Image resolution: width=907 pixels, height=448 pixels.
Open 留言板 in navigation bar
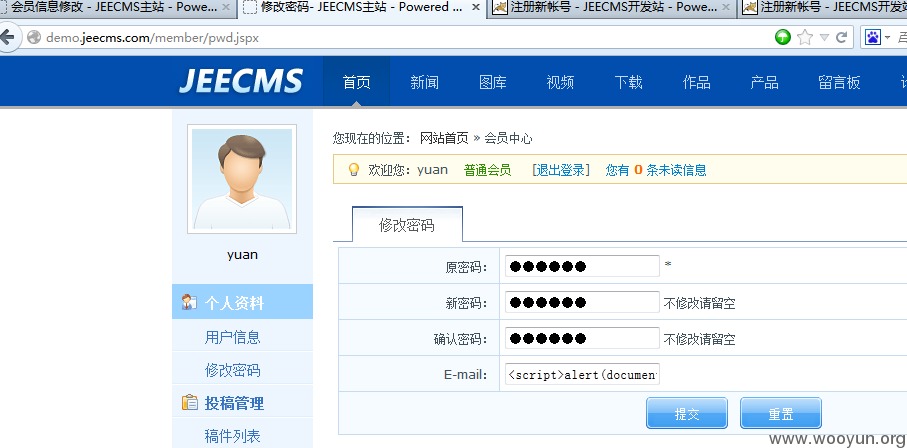coord(839,82)
